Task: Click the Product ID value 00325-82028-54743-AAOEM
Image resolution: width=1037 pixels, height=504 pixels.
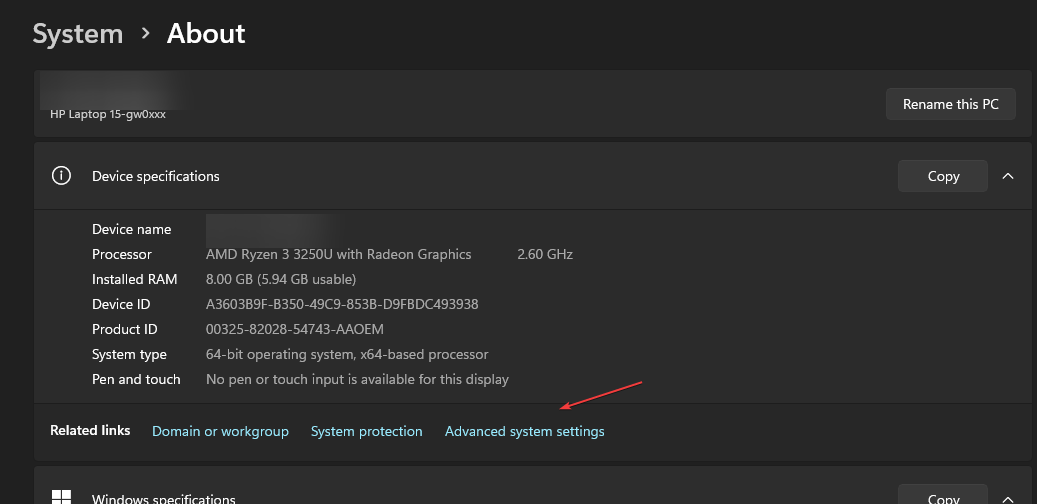Action: 294,329
